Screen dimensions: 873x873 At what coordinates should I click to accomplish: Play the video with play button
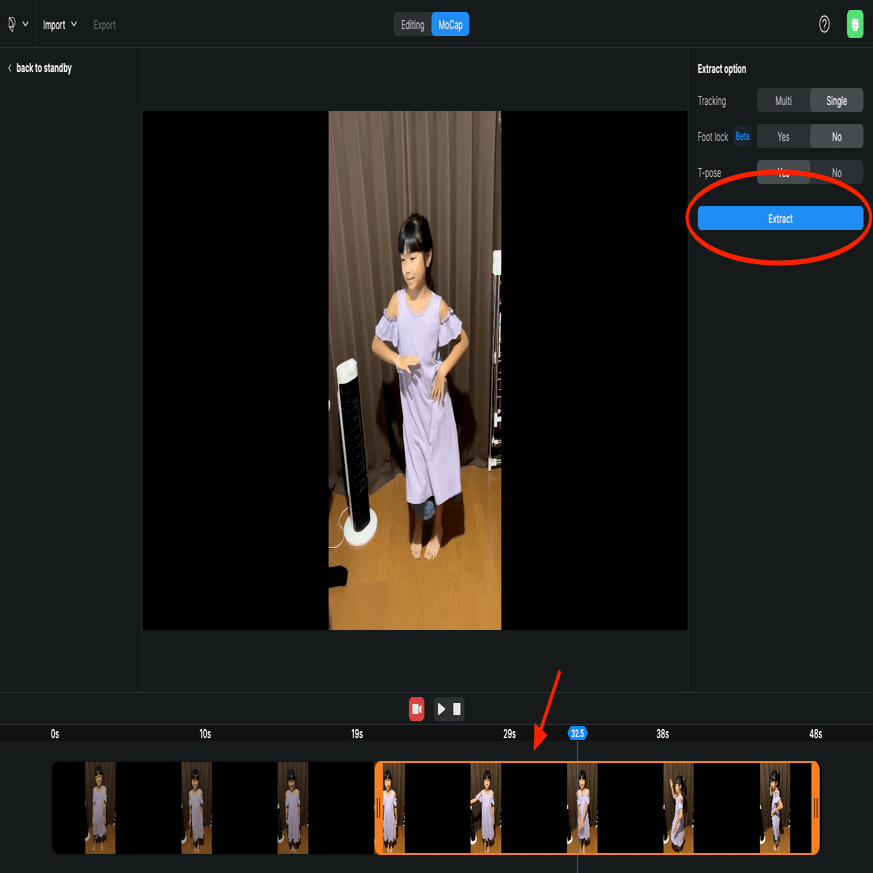tap(442, 709)
